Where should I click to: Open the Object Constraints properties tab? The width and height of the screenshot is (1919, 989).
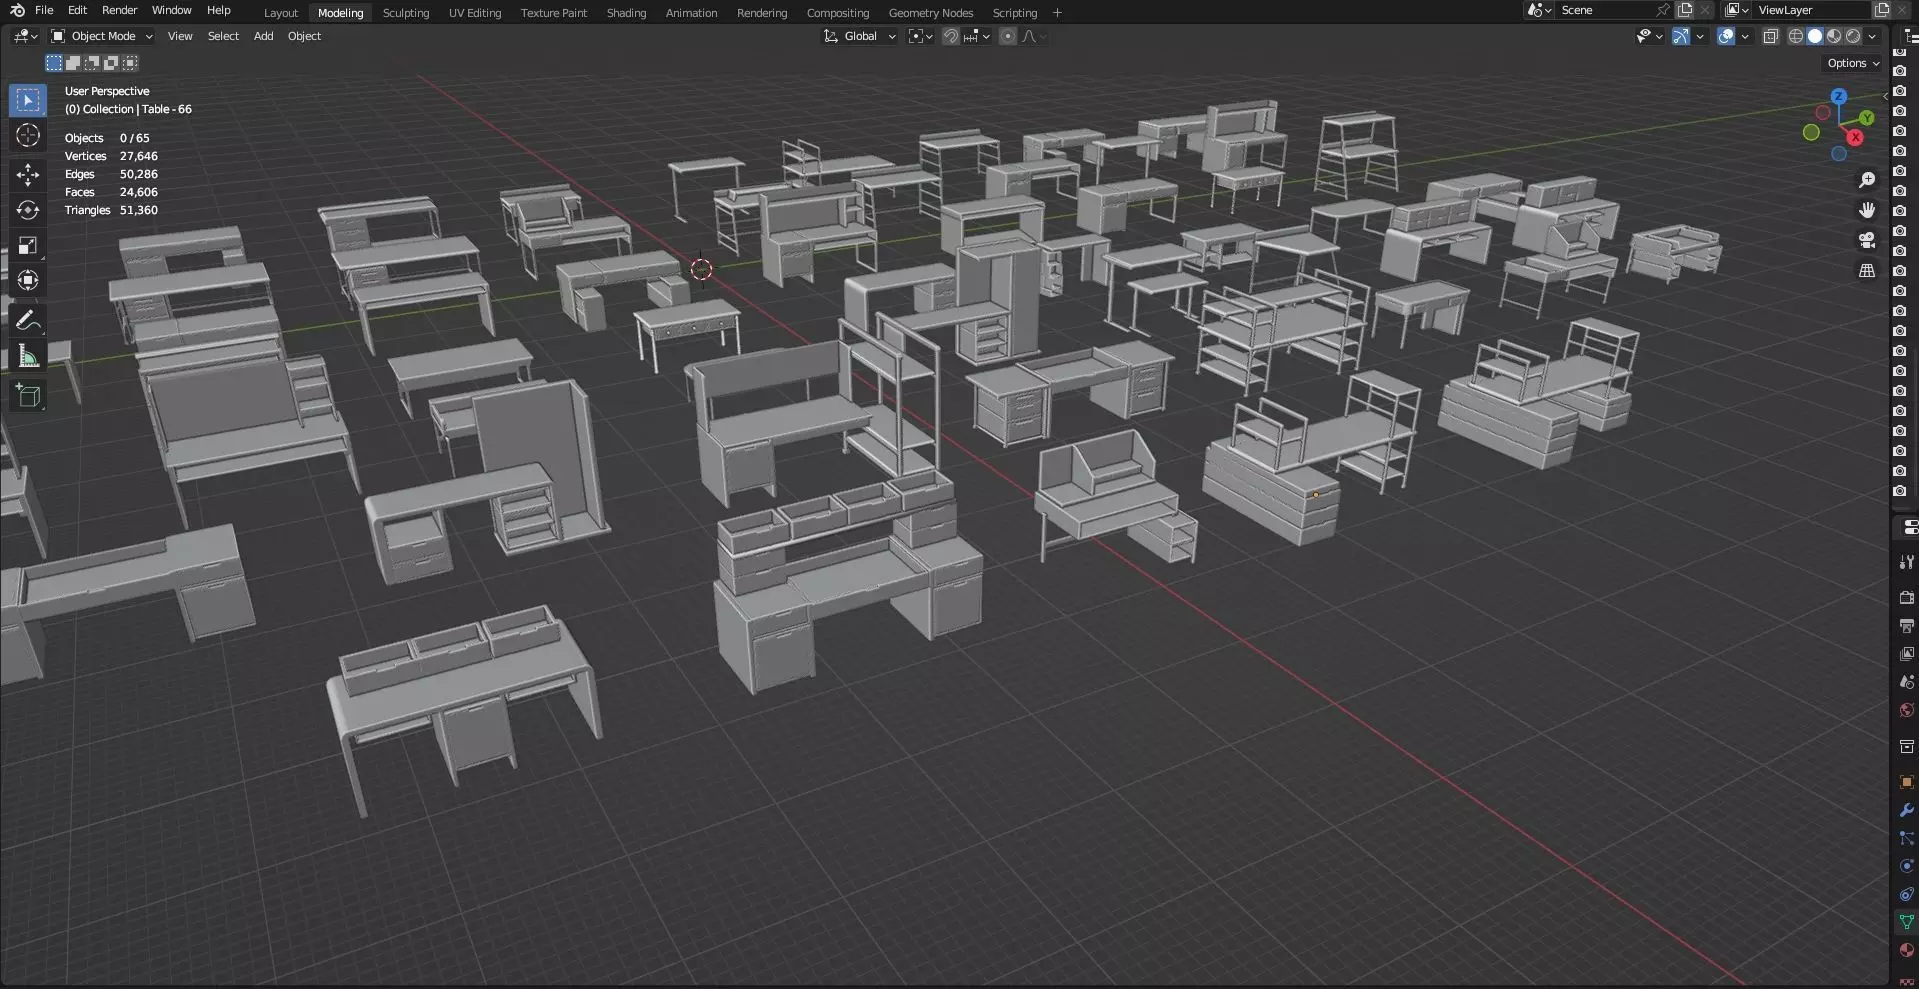coord(1906,894)
